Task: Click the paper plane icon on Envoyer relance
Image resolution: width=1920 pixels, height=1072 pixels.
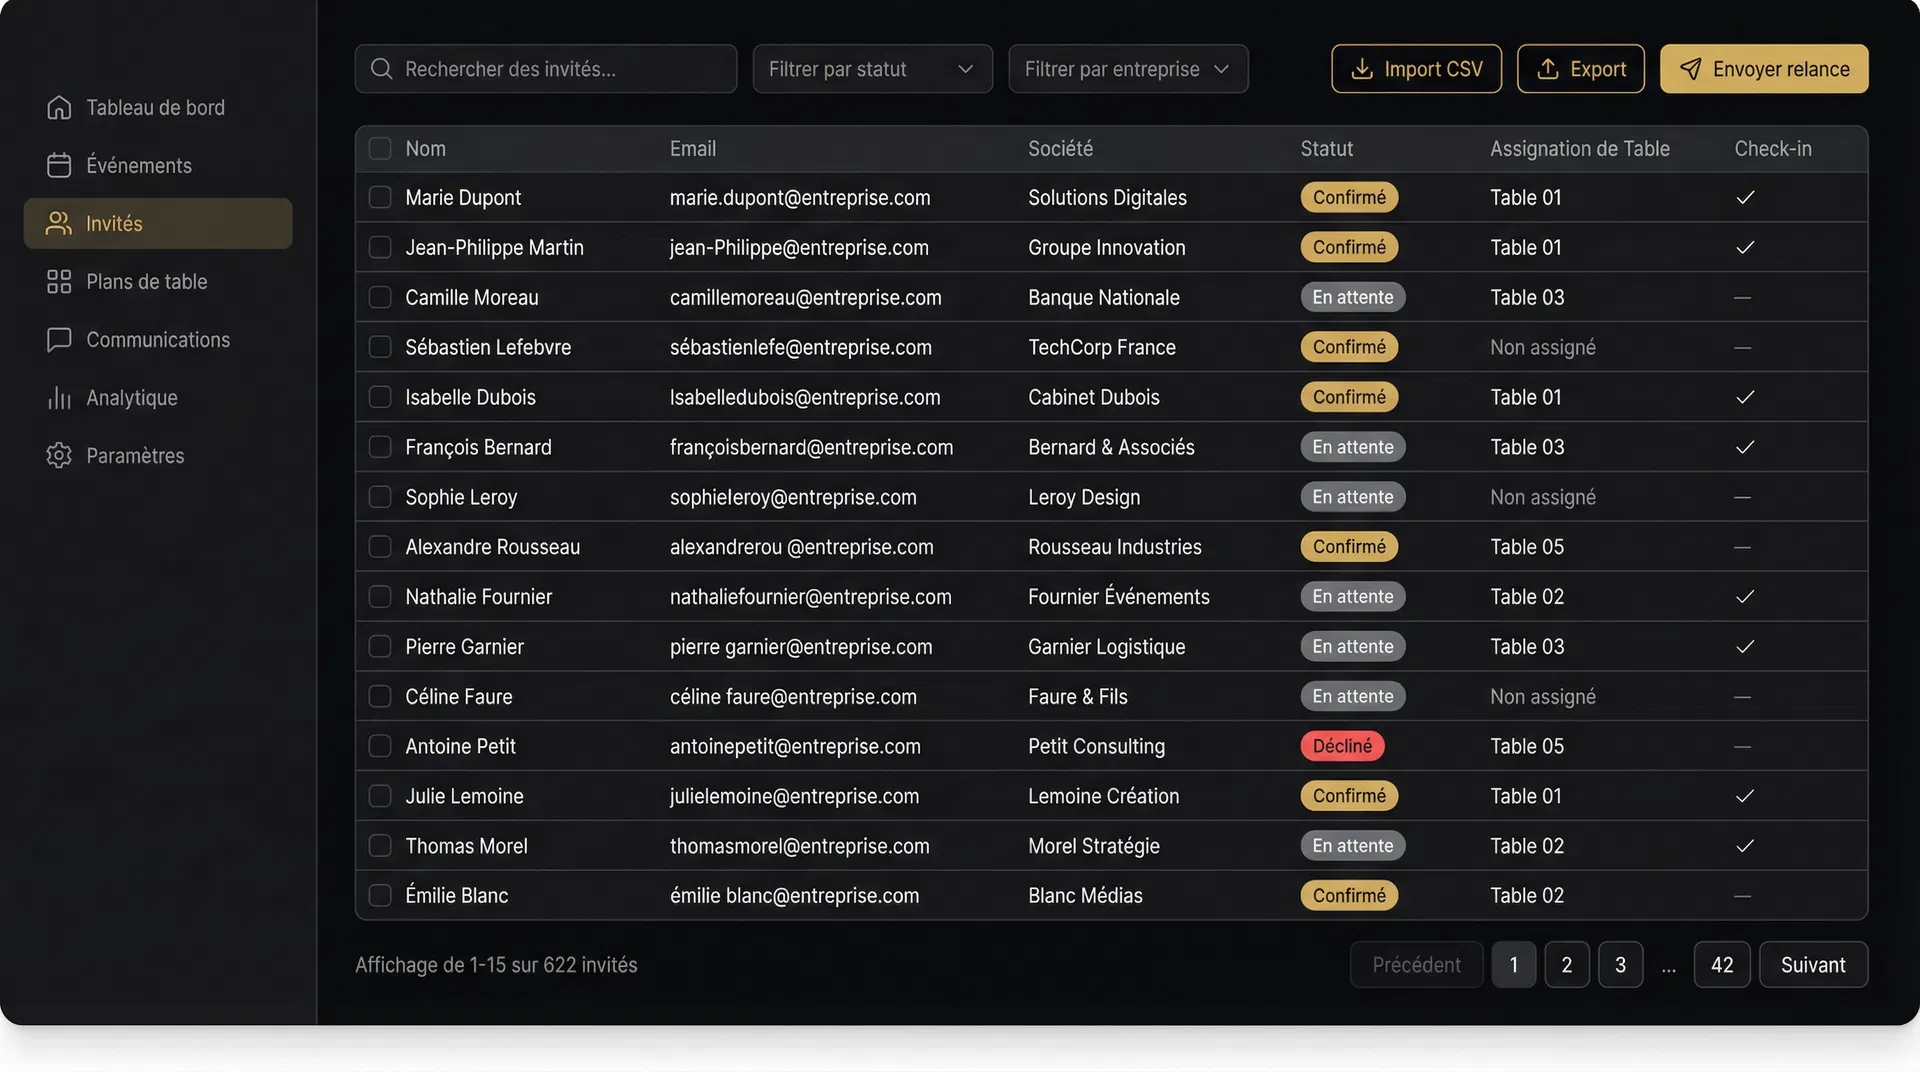Action: coord(1690,69)
